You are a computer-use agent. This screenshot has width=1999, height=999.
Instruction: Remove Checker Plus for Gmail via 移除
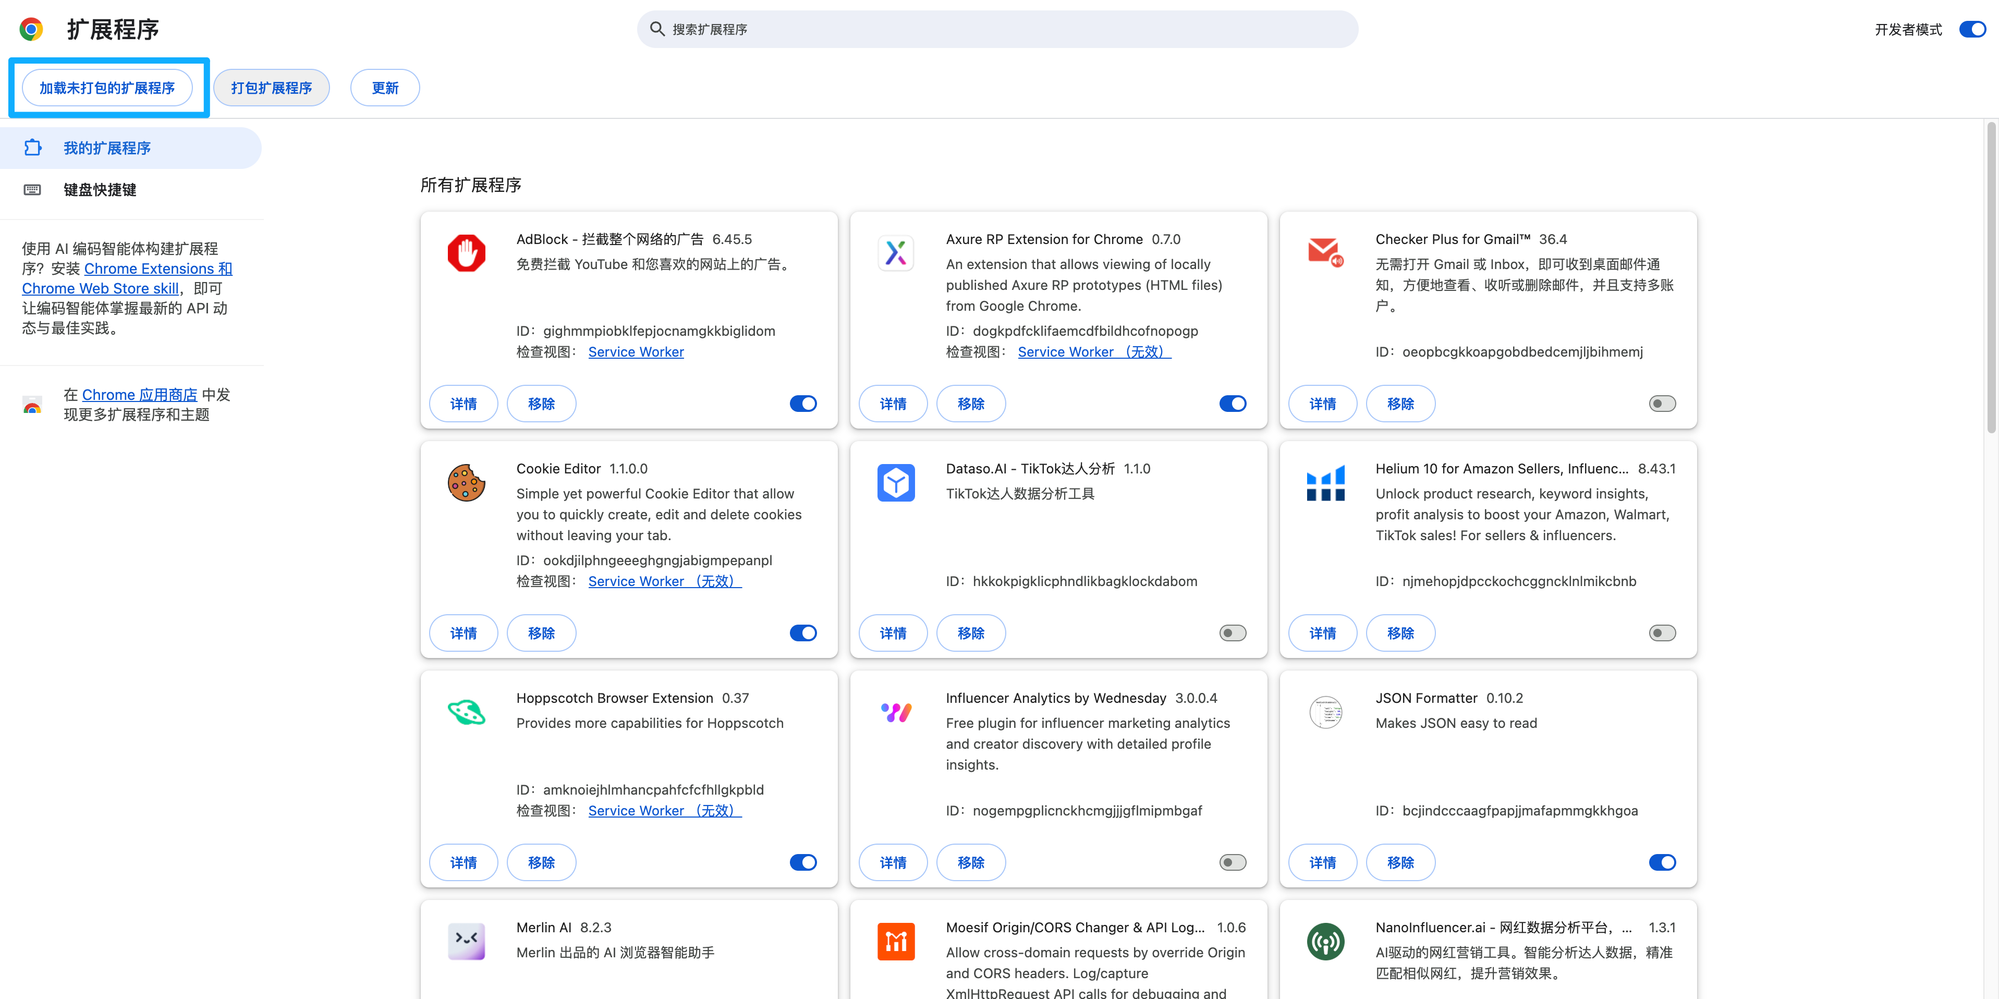[1401, 404]
